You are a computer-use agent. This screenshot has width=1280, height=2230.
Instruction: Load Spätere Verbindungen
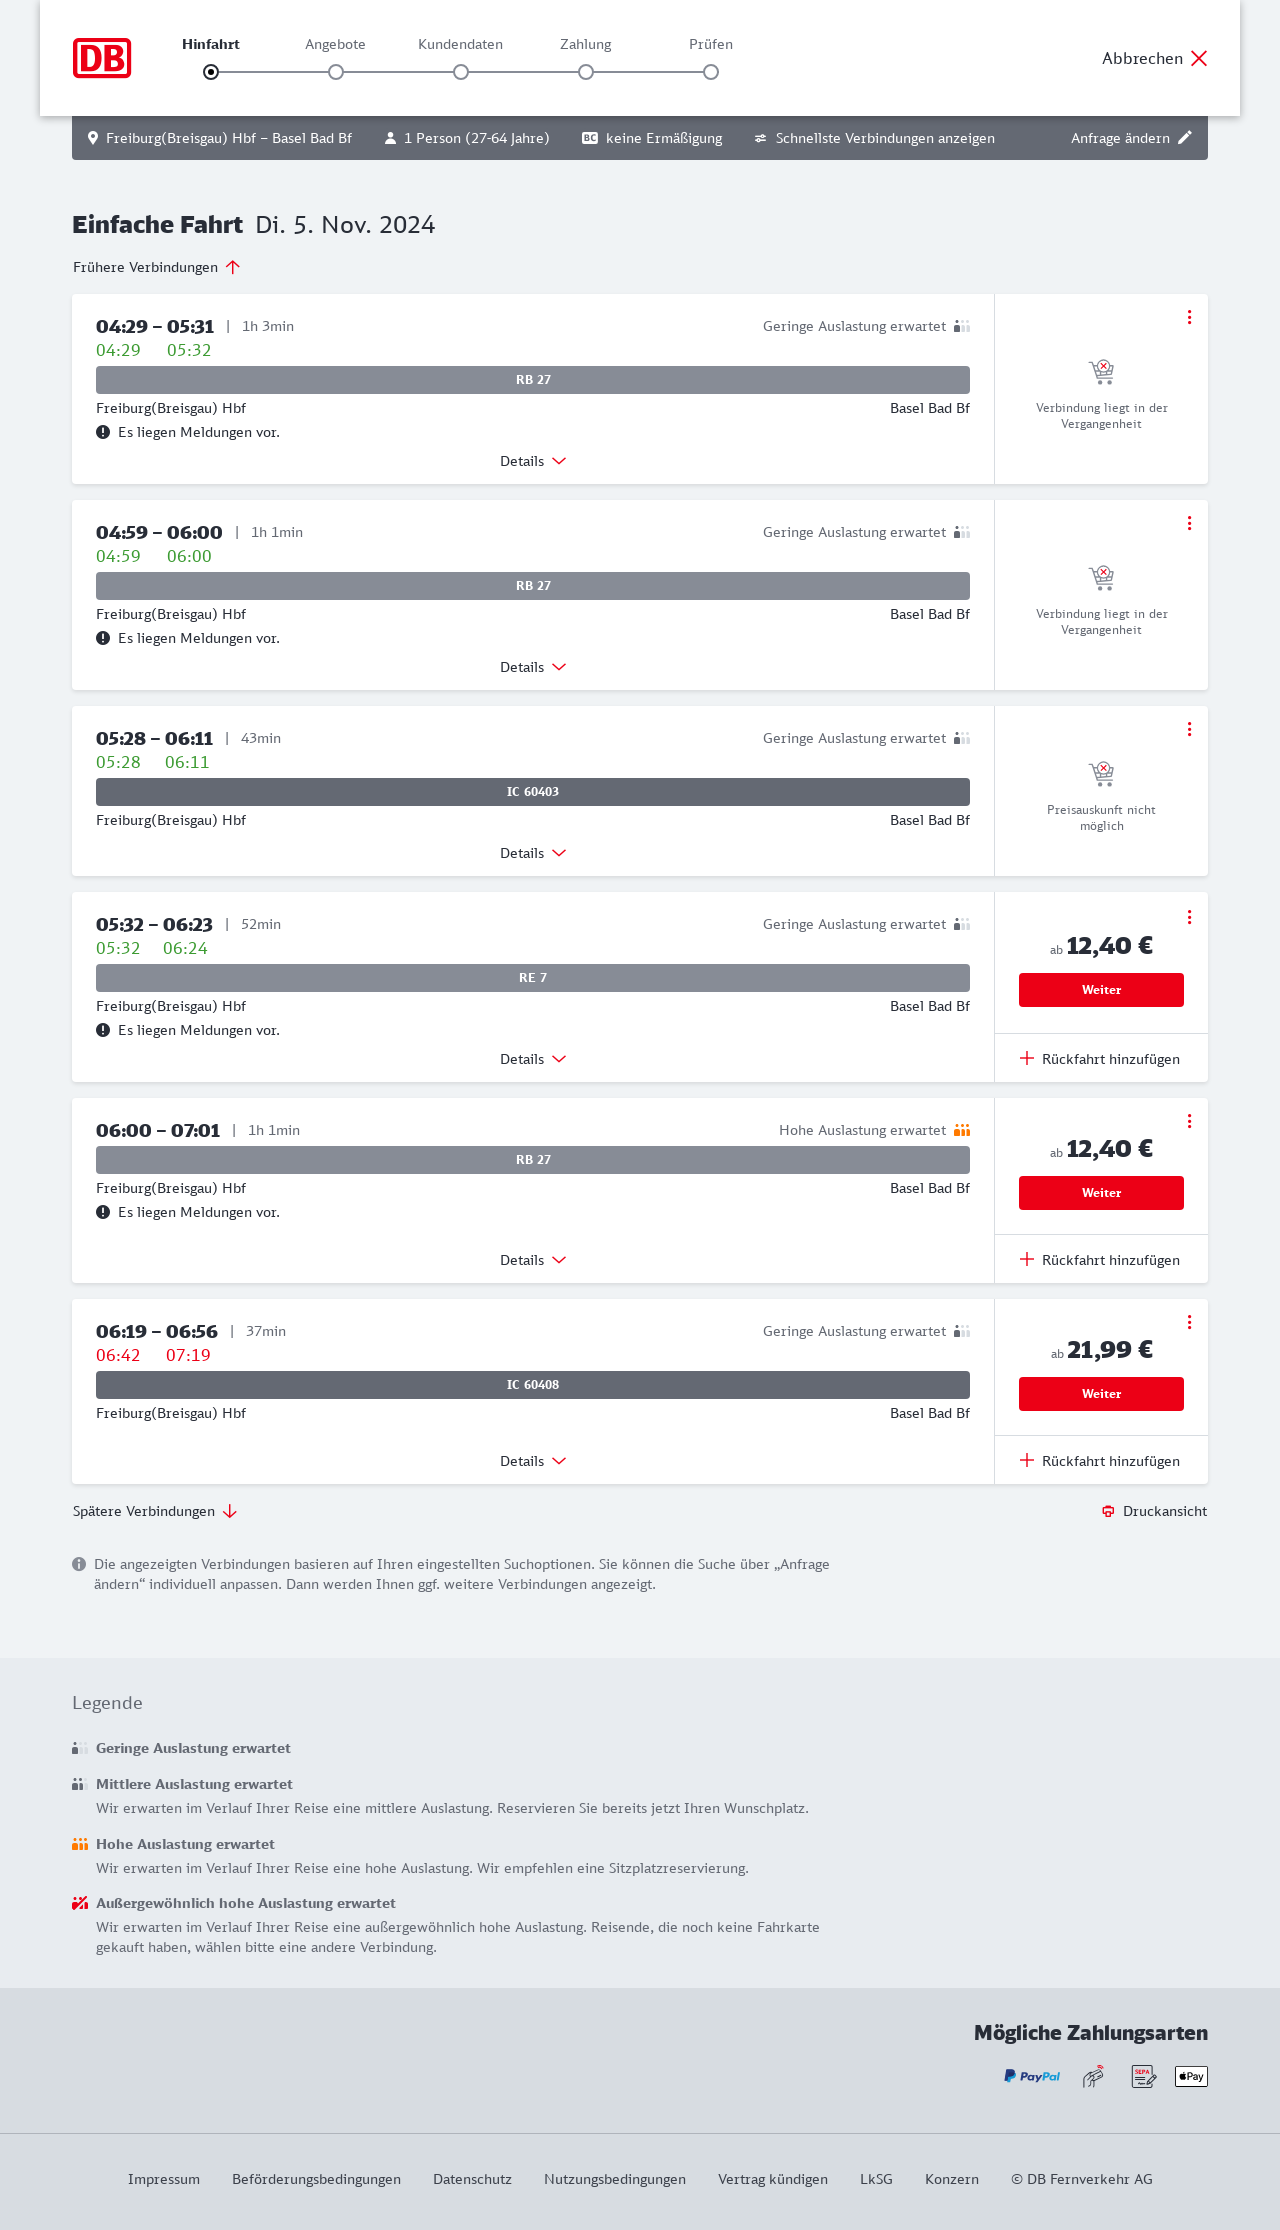pyautogui.click(x=155, y=1511)
